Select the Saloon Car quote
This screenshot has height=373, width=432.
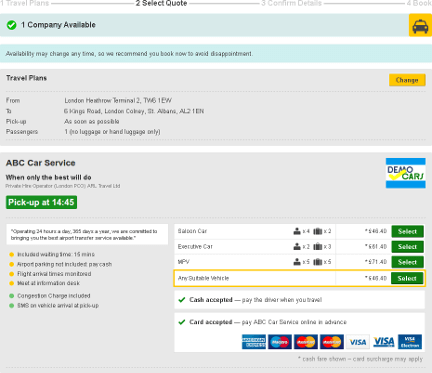[x=407, y=231]
